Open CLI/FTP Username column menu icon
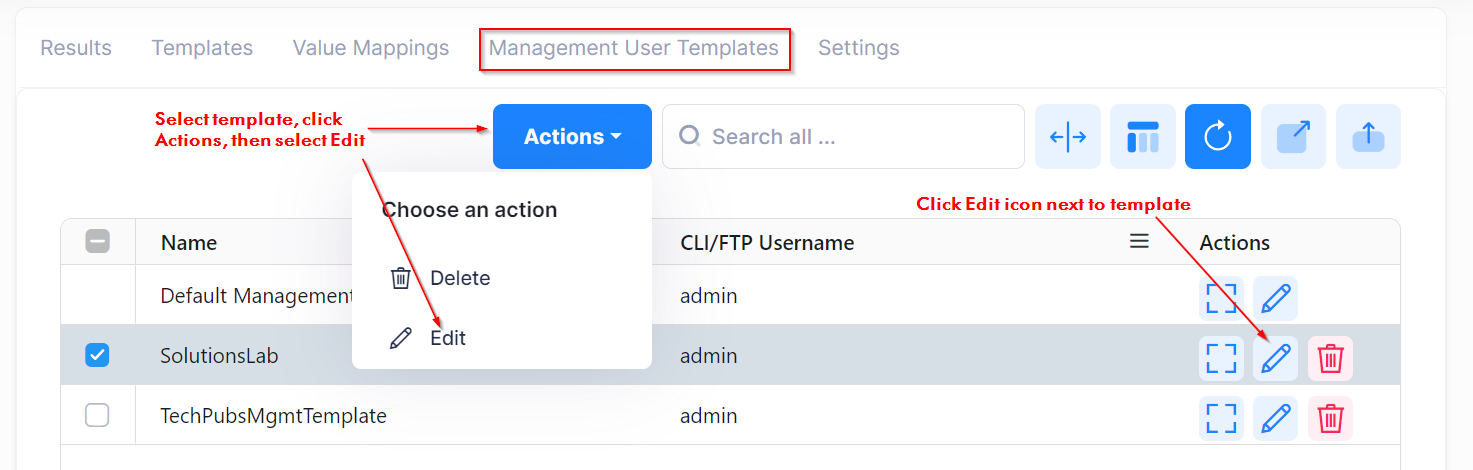Image resolution: width=1473 pixels, height=470 pixels. (x=1139, y=241)
